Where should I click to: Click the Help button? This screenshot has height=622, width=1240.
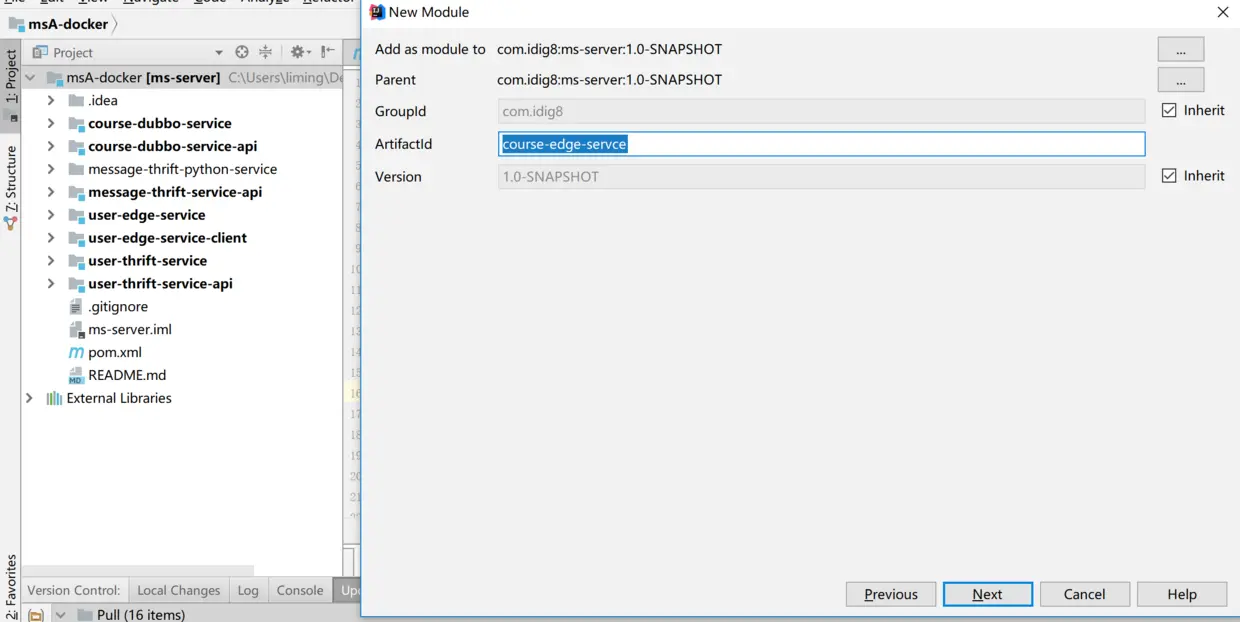[1182, 594]
